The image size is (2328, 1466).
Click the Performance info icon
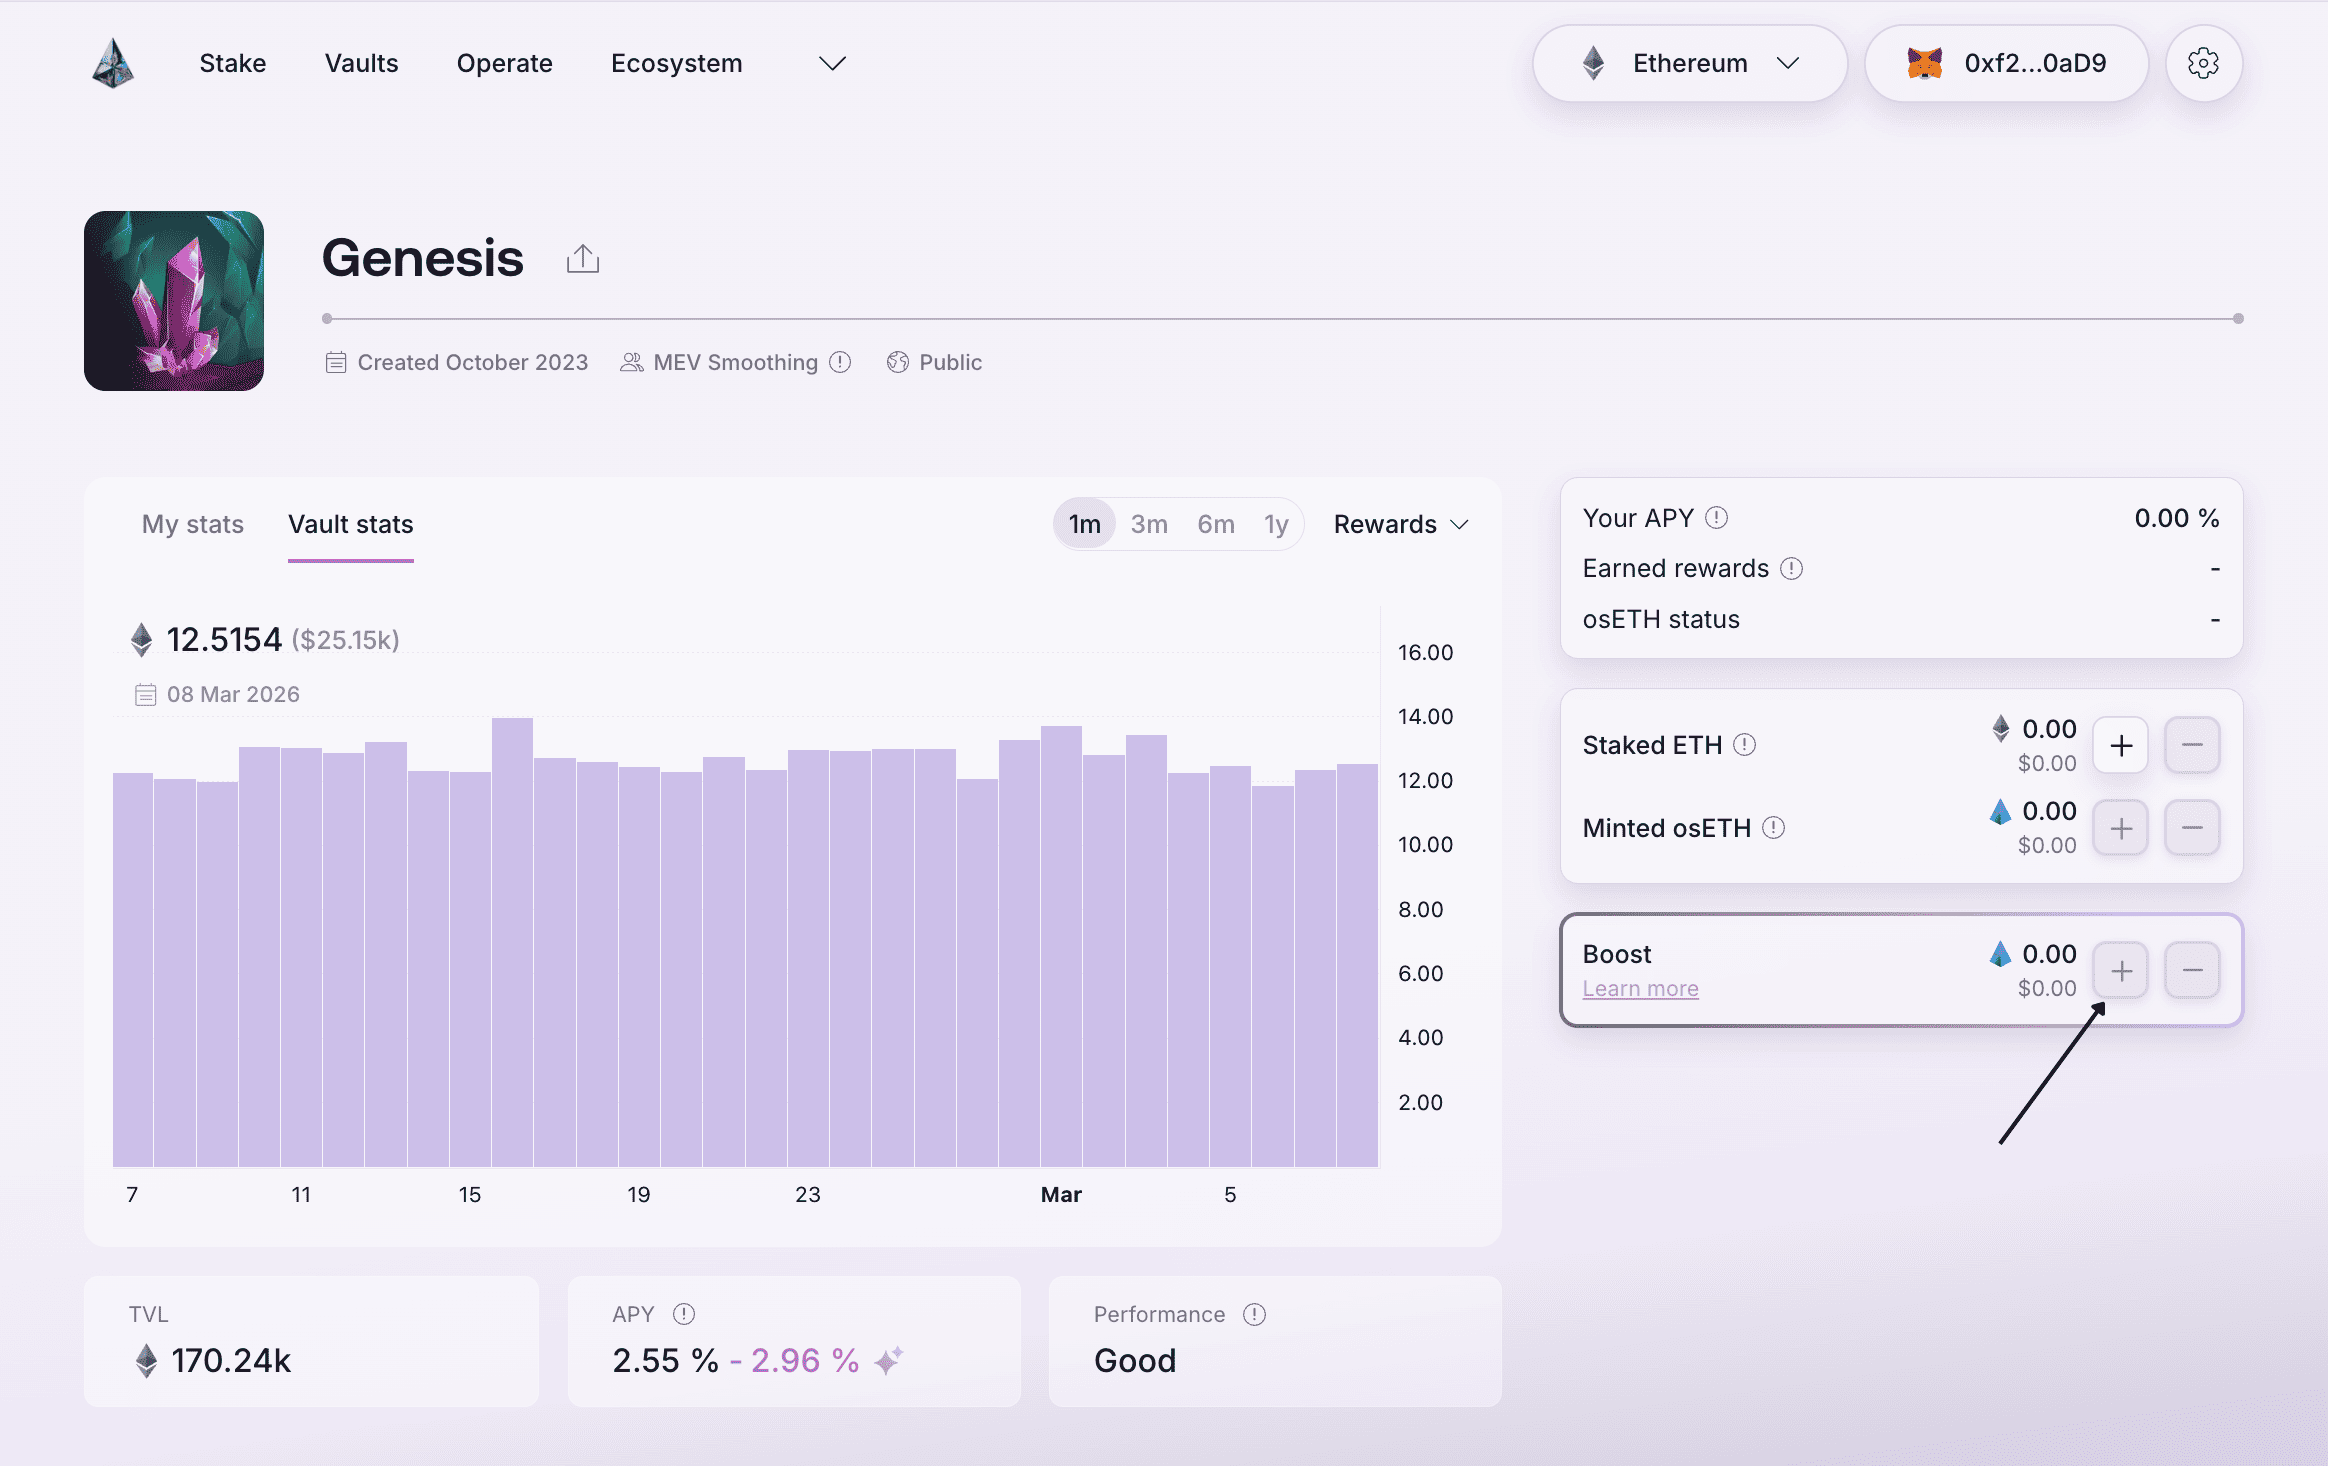pyautogui.click(x=1254, y=1314)
